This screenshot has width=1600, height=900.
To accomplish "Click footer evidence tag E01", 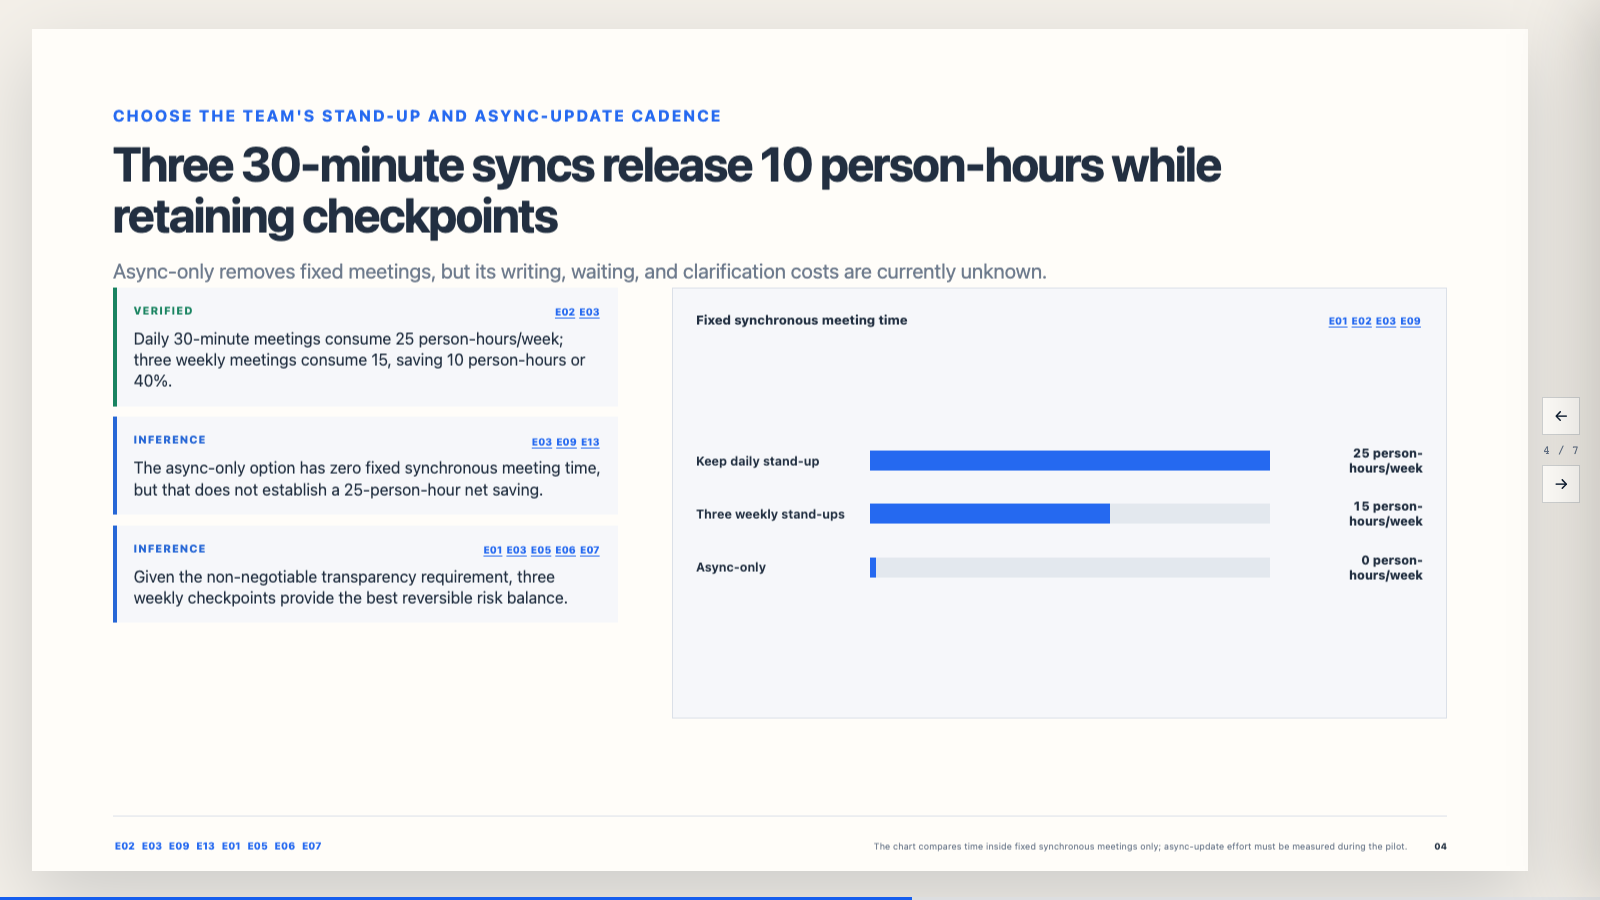I will 231,846.
